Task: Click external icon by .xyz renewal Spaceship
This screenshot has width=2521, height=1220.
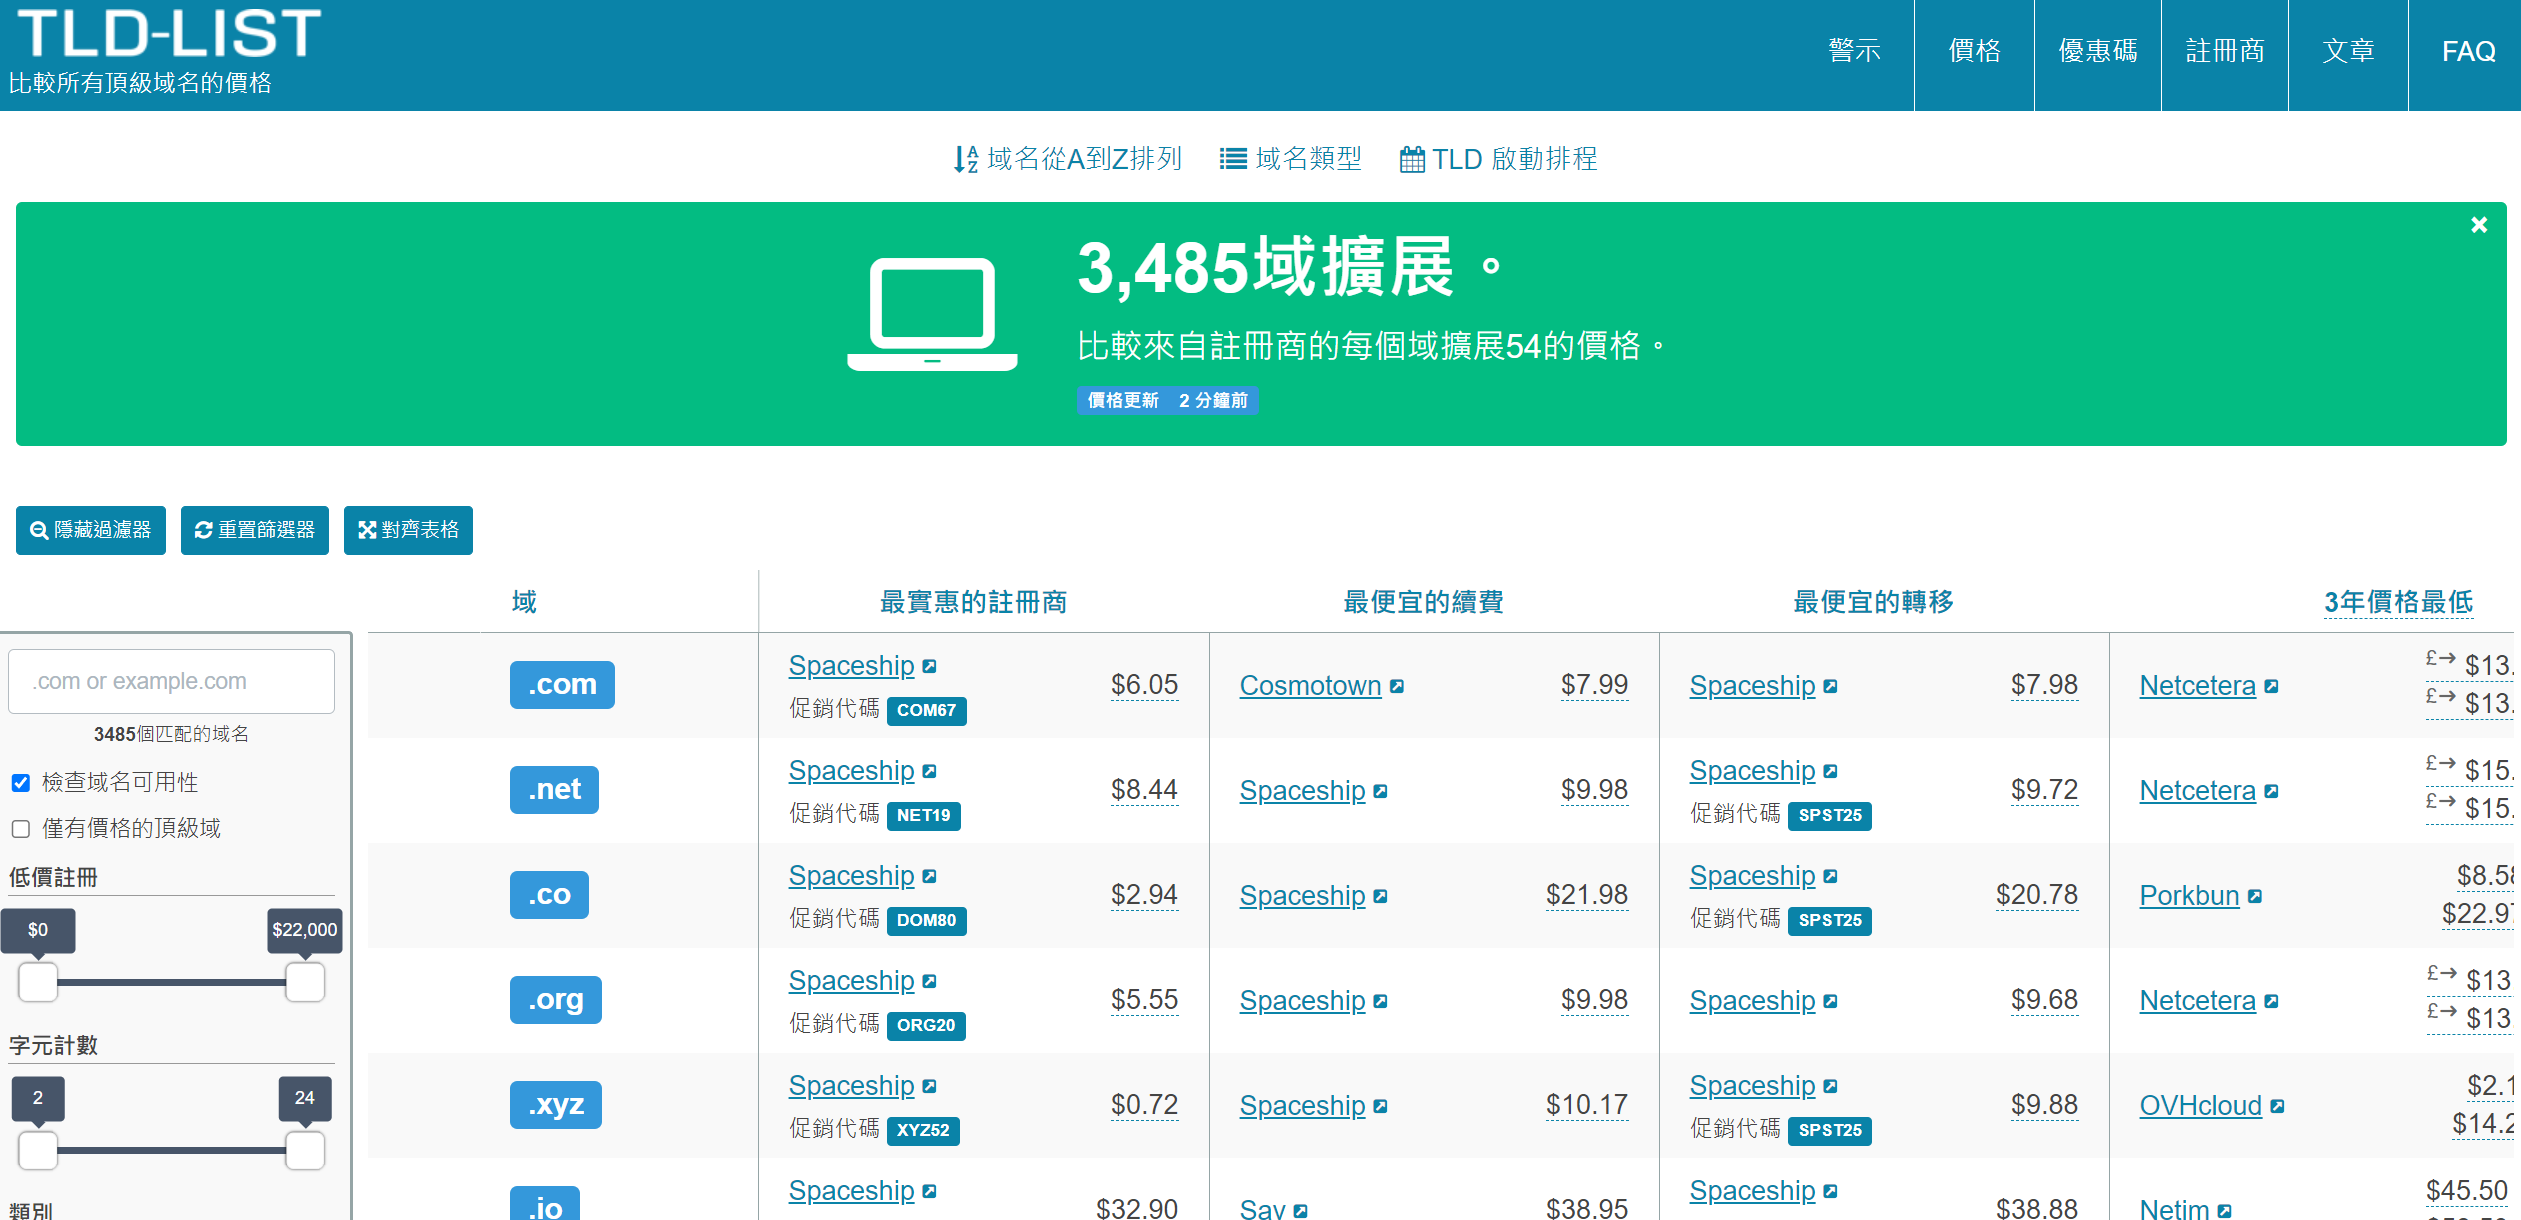Action: point(1380,1106)
